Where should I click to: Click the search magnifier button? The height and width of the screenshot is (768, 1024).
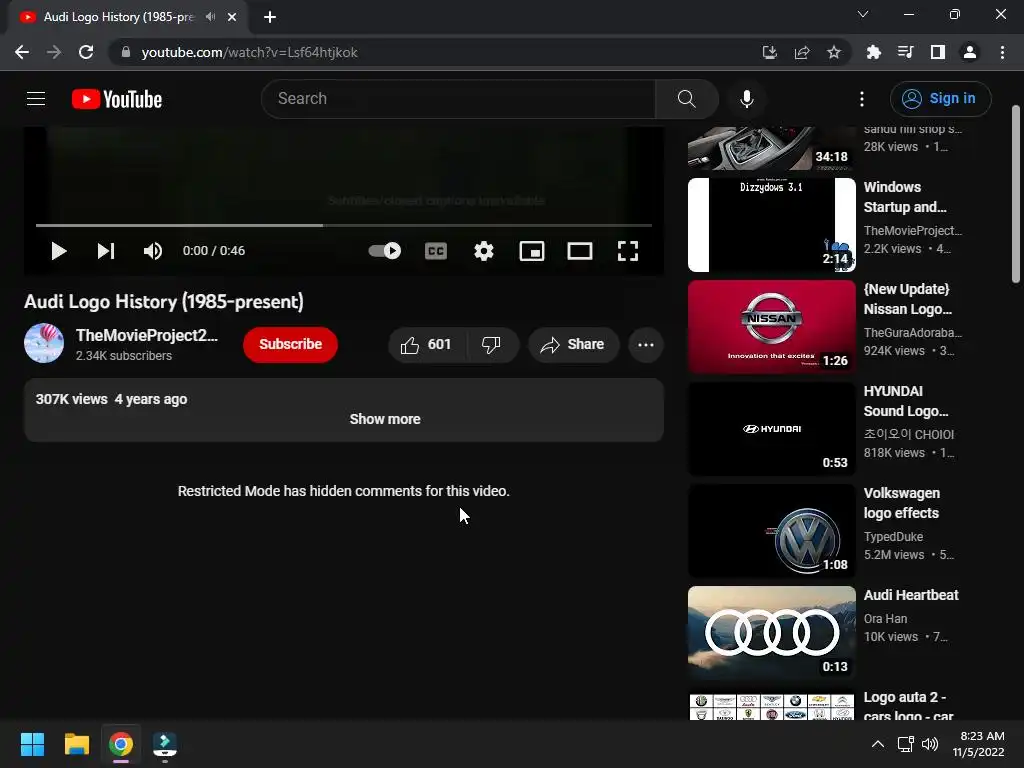pos(686,99)
